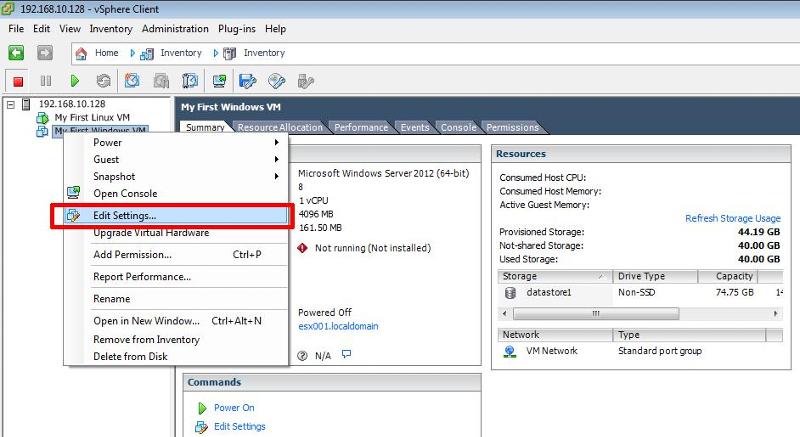
Task: Expand the Snapshot submenu arrow
Action: [x=277, y=176]
